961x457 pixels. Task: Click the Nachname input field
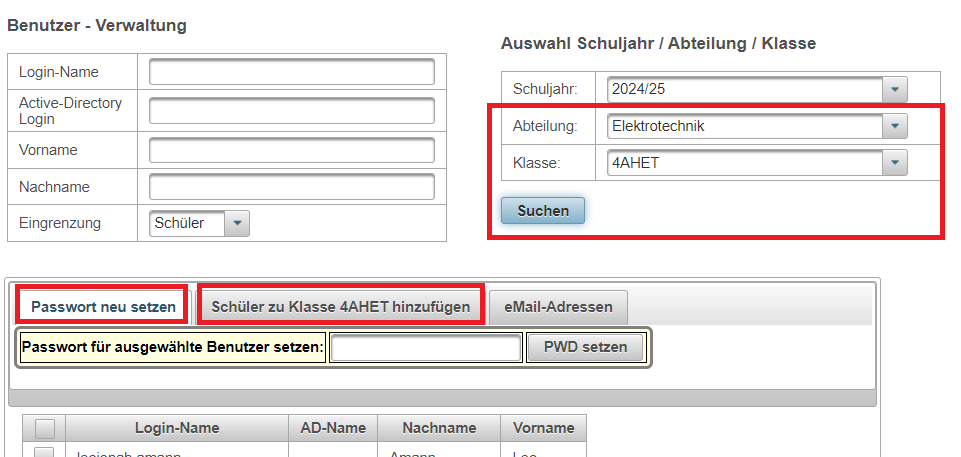(292, 187)
